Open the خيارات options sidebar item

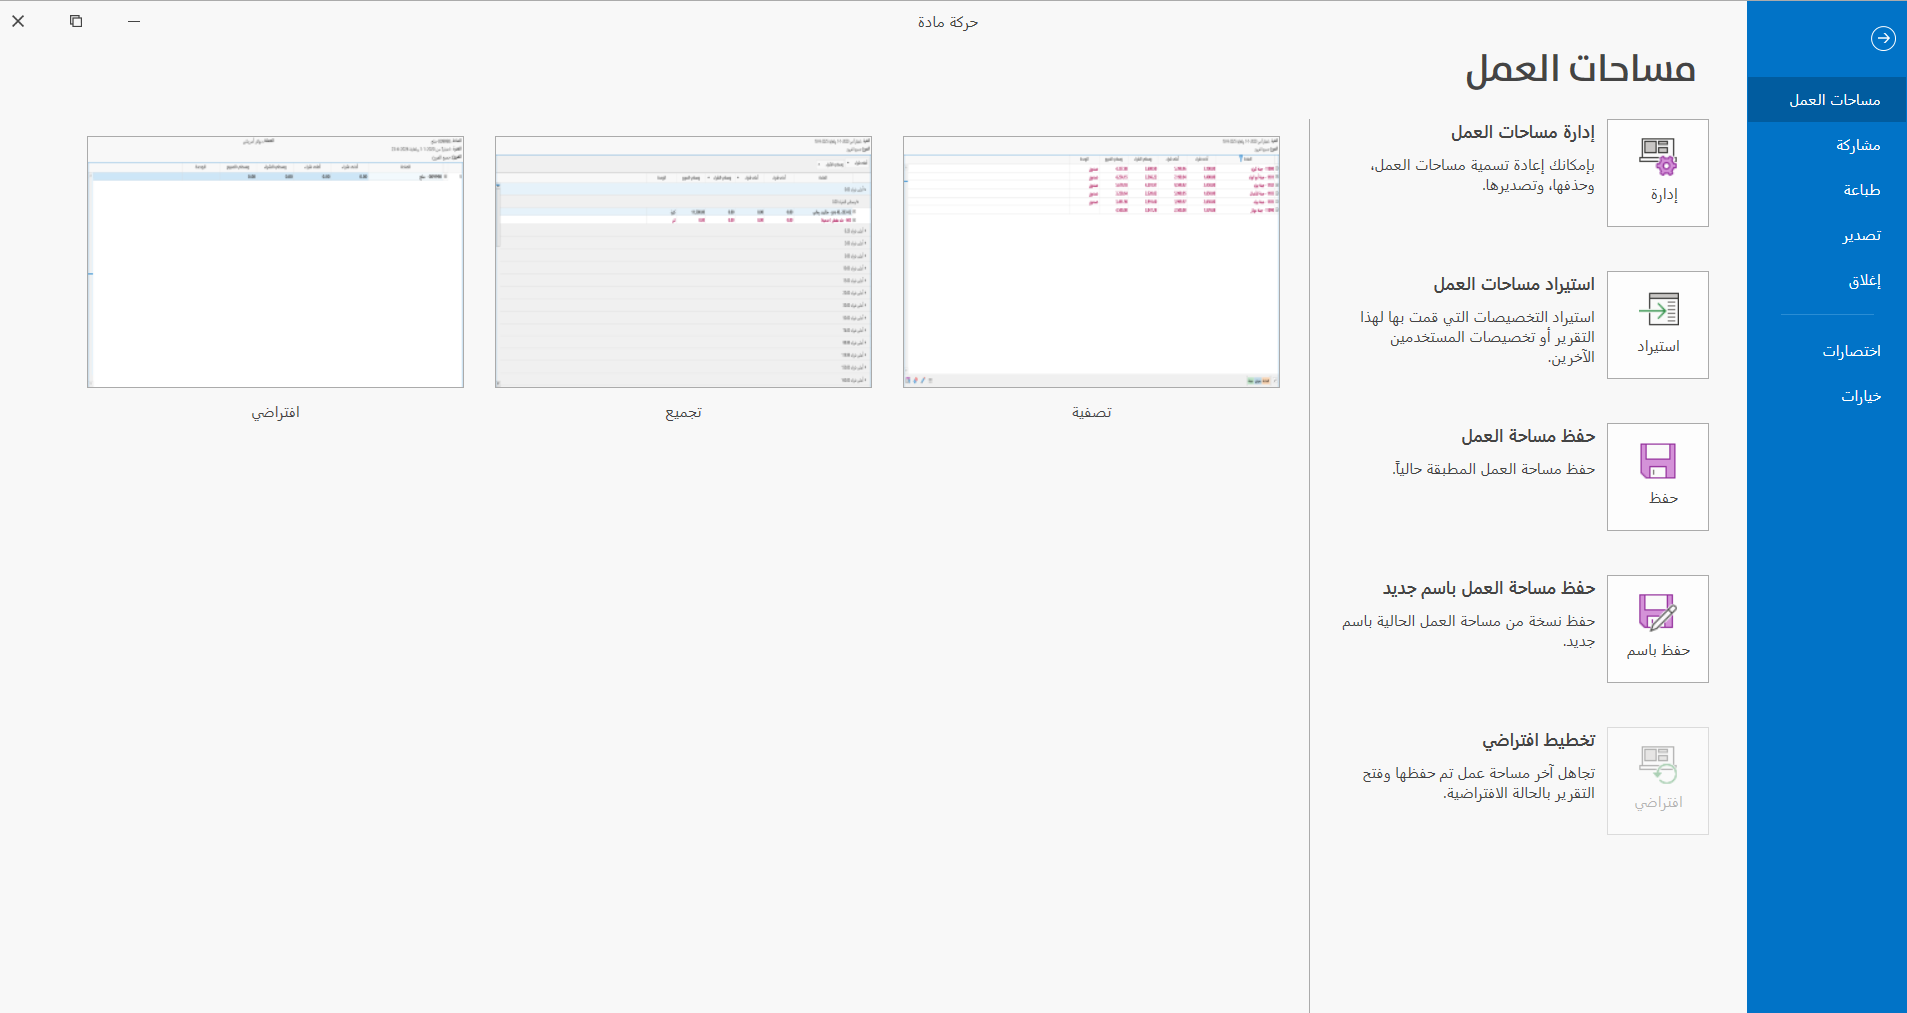1827,396
